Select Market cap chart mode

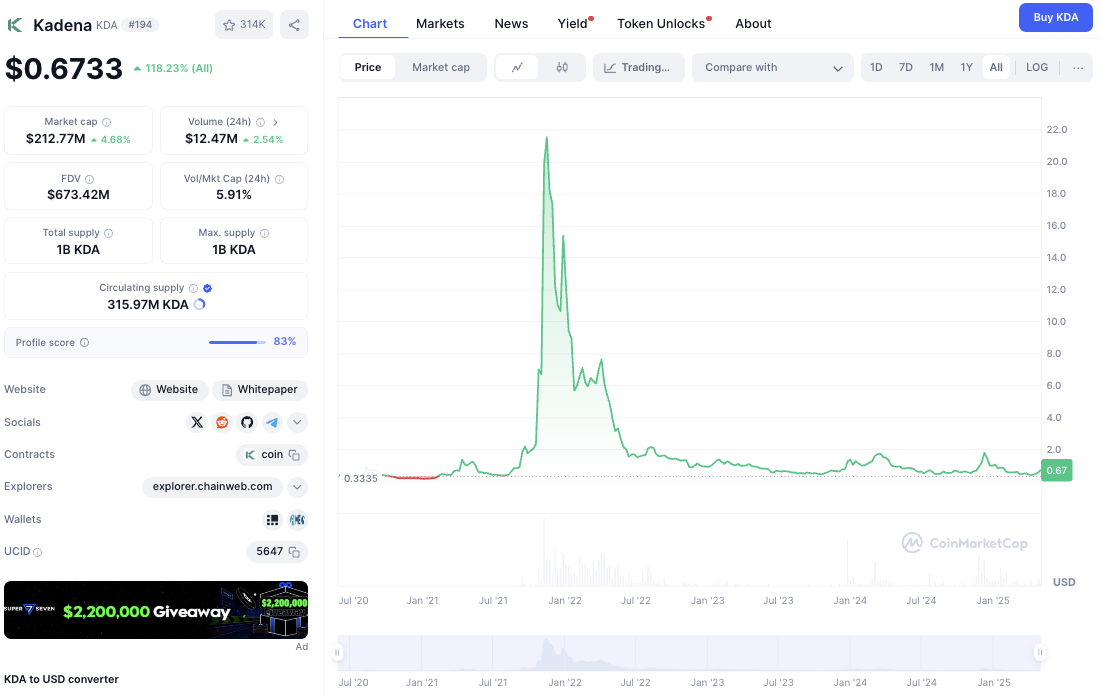(441, 67)
